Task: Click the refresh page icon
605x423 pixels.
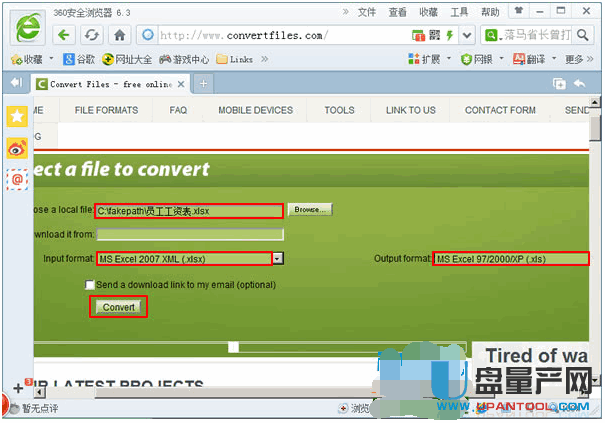Action: (93, 35)
